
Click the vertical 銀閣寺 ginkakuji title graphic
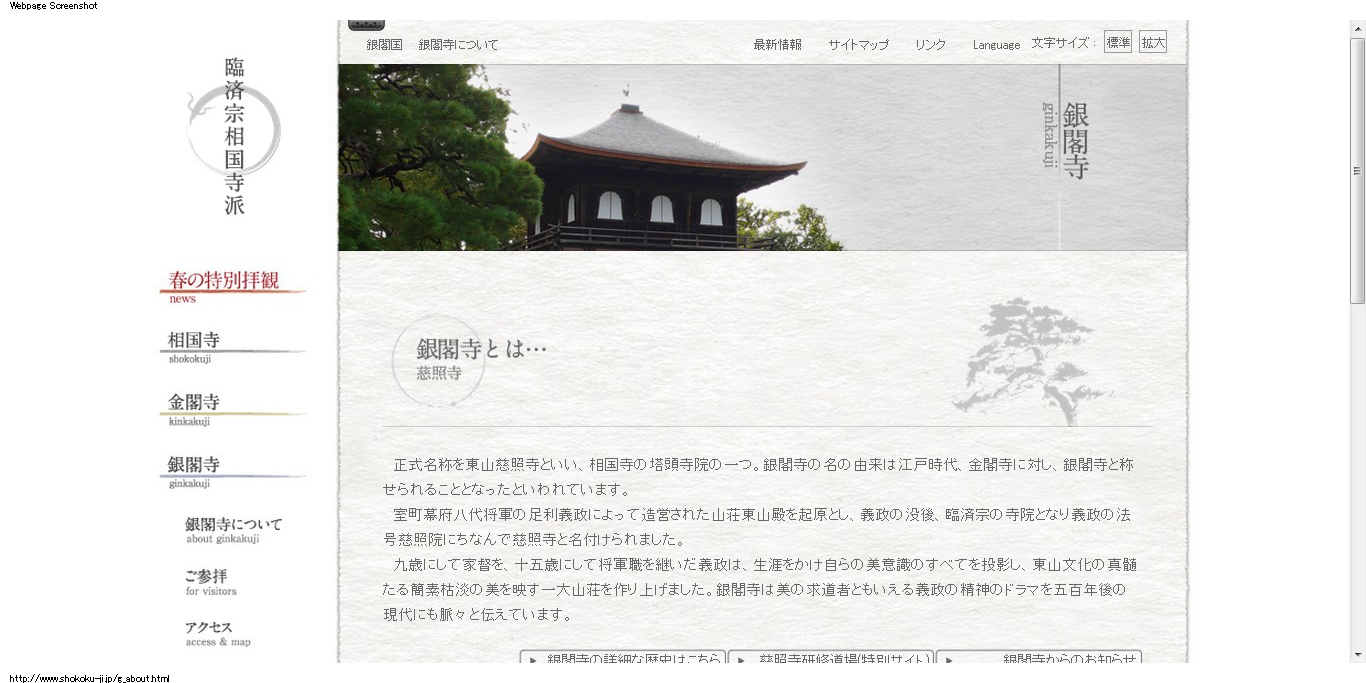(x=1066, y=140)
